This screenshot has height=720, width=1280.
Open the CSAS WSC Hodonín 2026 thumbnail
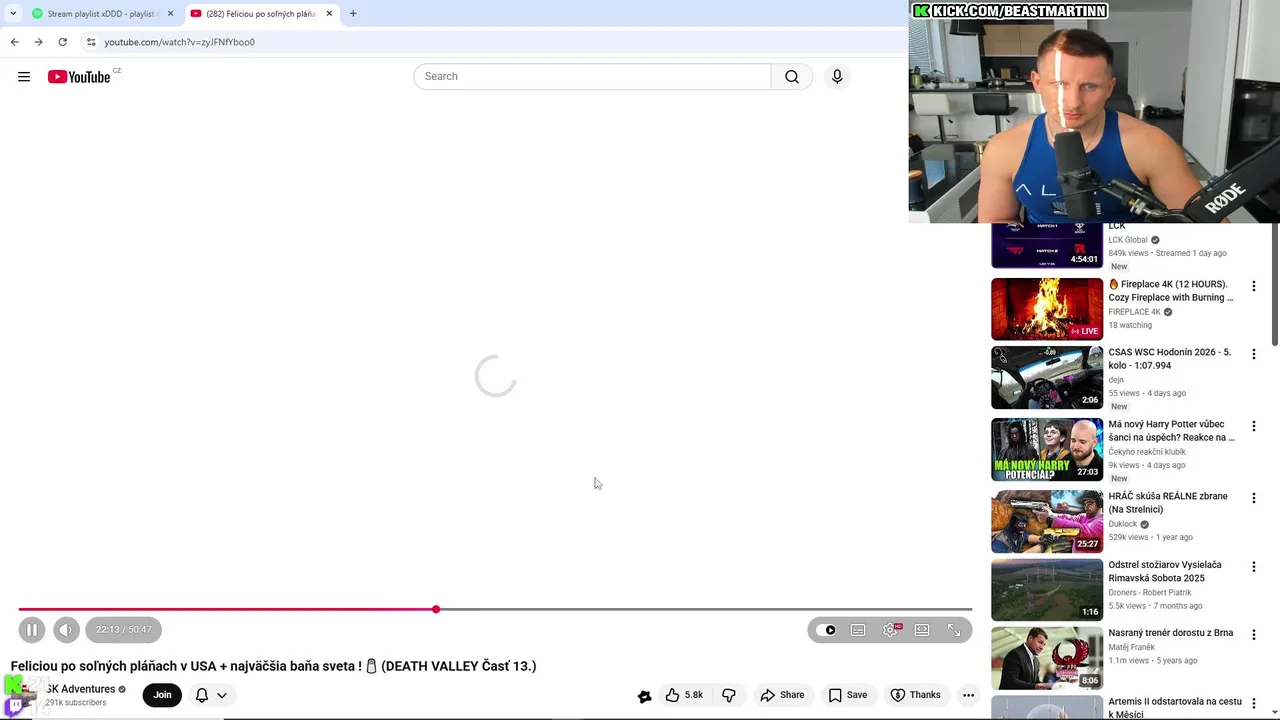point(1047,378)
